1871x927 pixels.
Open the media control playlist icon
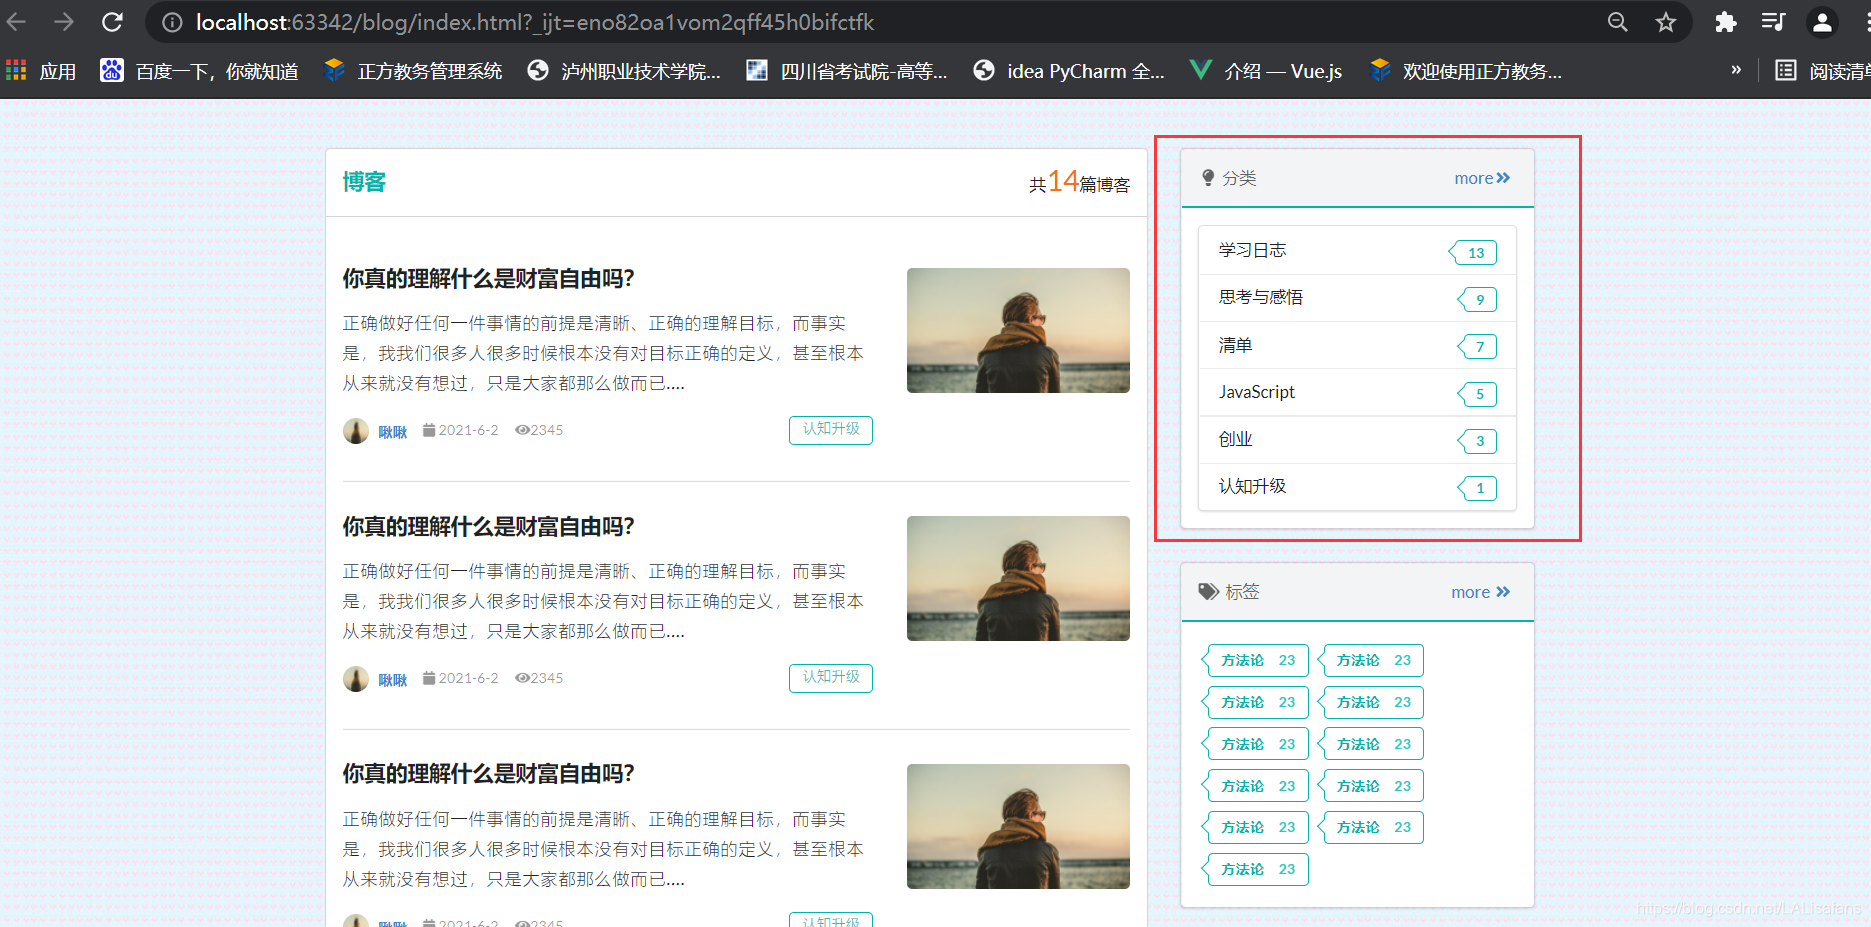(x=1773, y=22)
